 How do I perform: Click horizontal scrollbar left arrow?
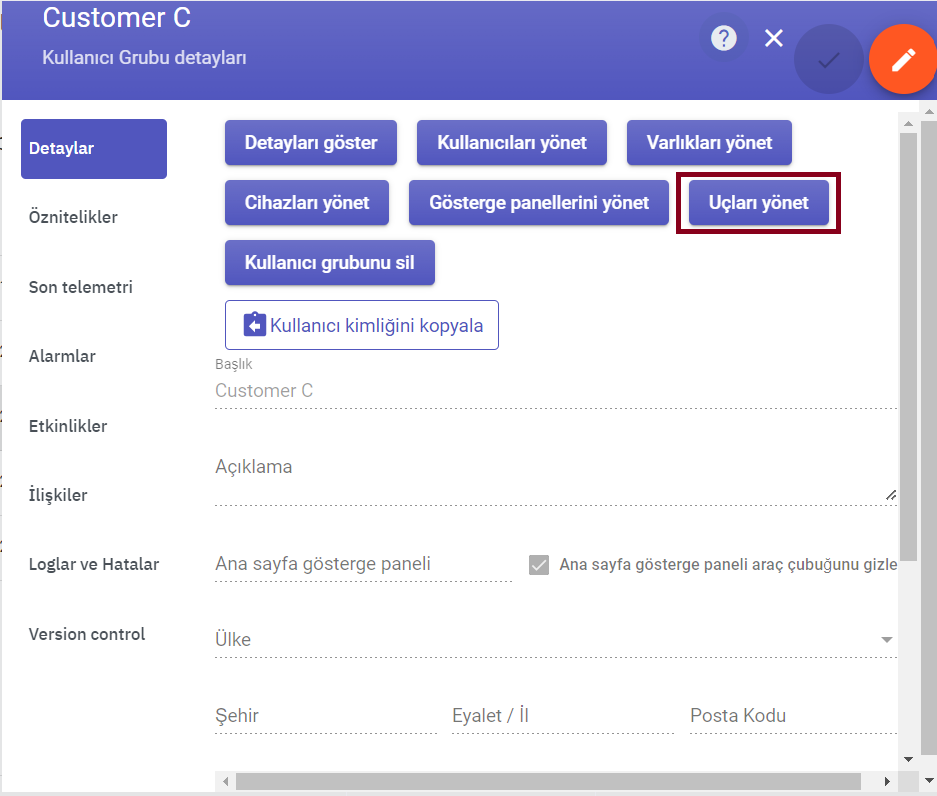point(225,781)
